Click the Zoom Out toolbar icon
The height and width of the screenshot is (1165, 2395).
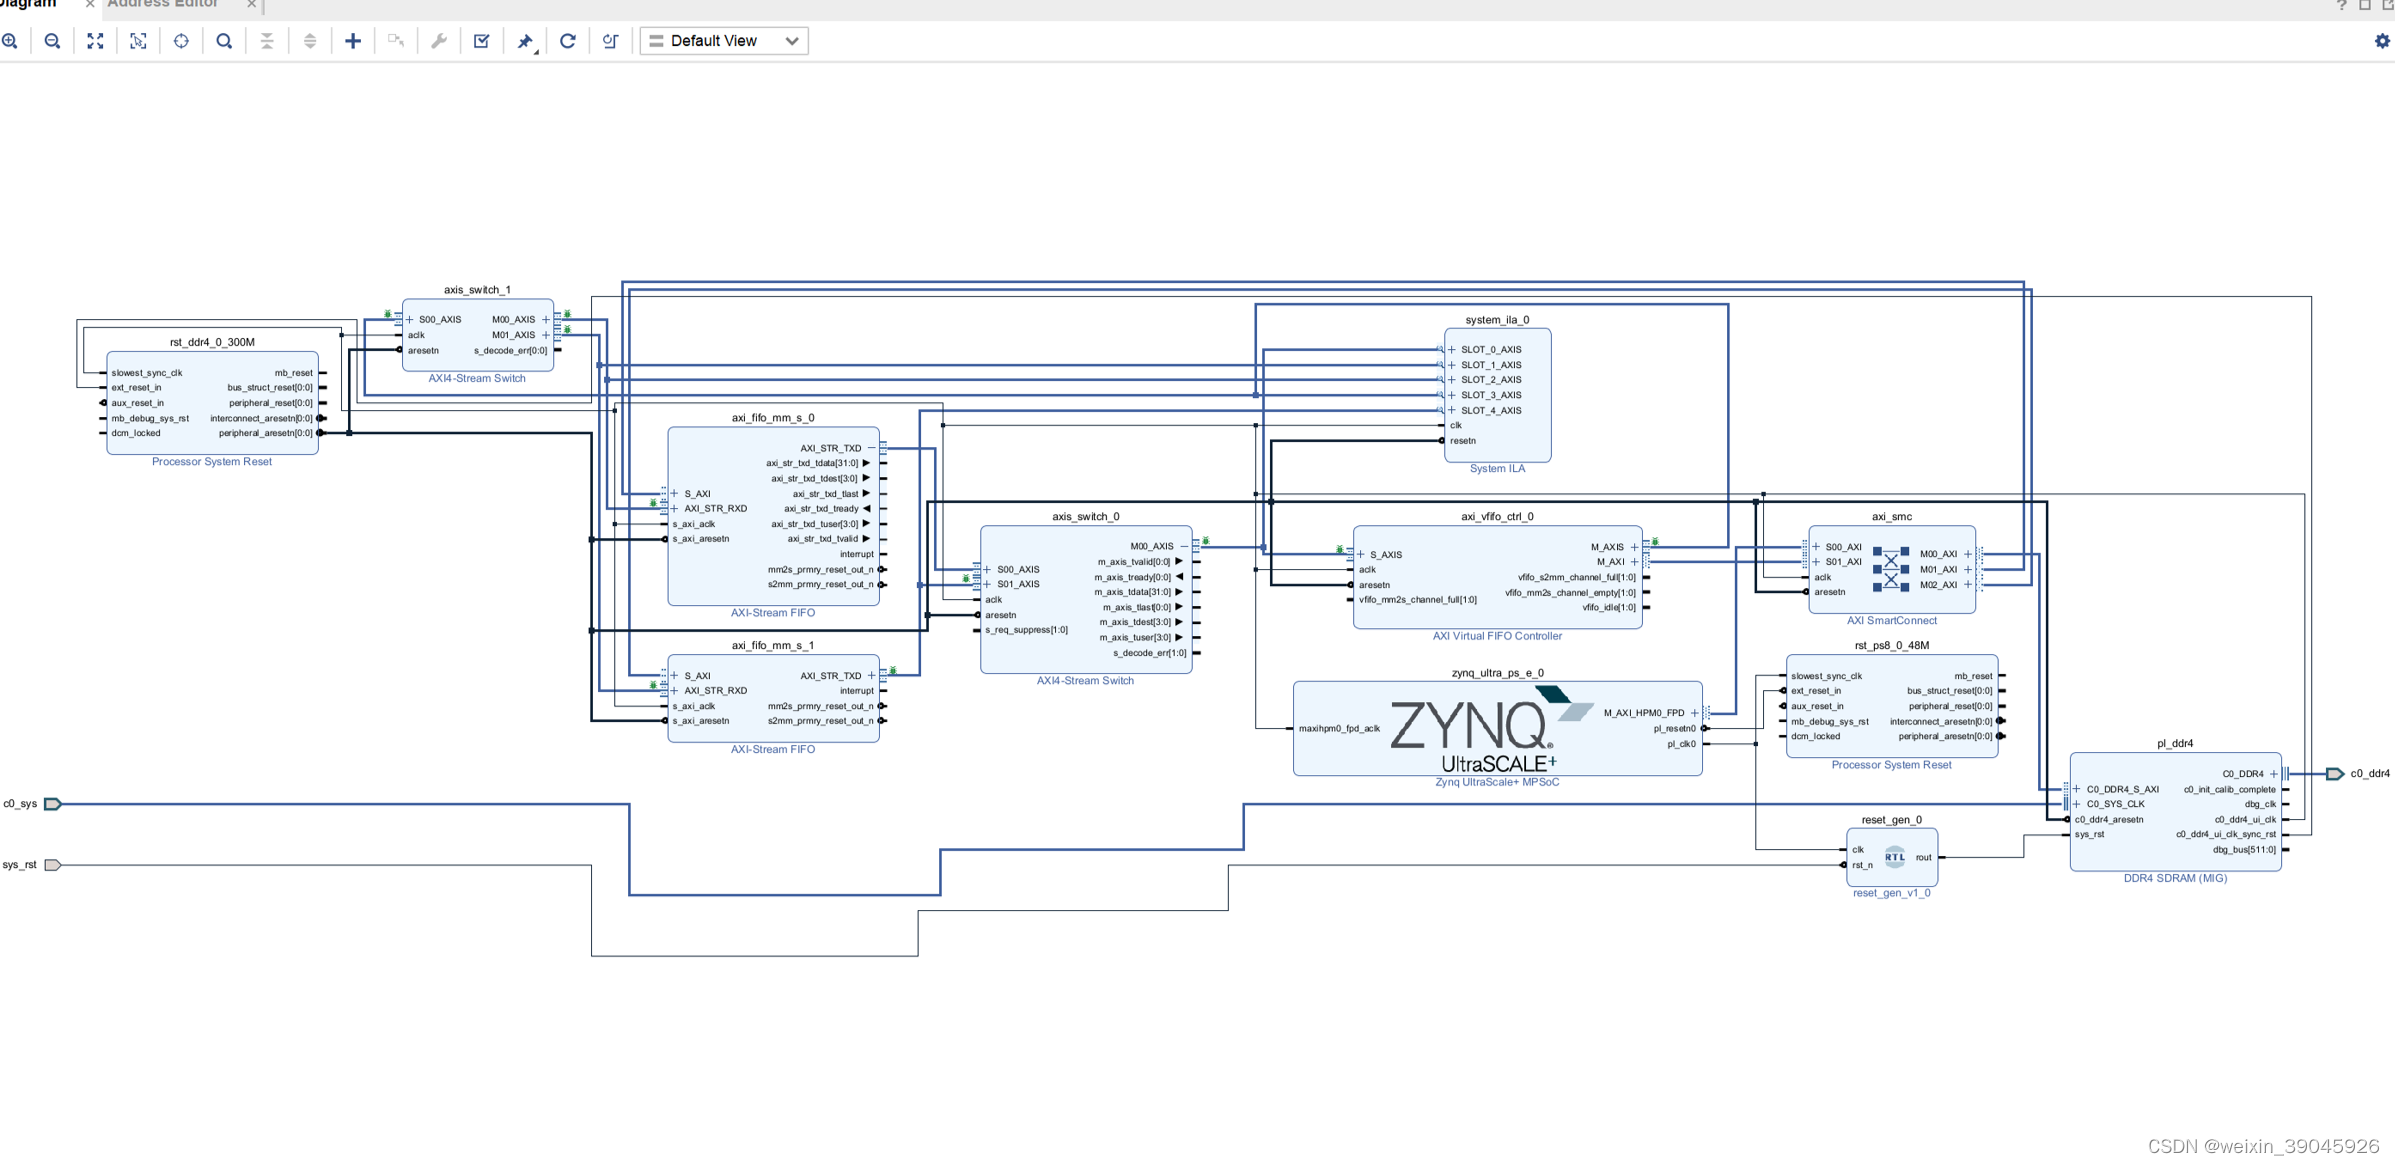pyautogui.click(x=53, y=41)
